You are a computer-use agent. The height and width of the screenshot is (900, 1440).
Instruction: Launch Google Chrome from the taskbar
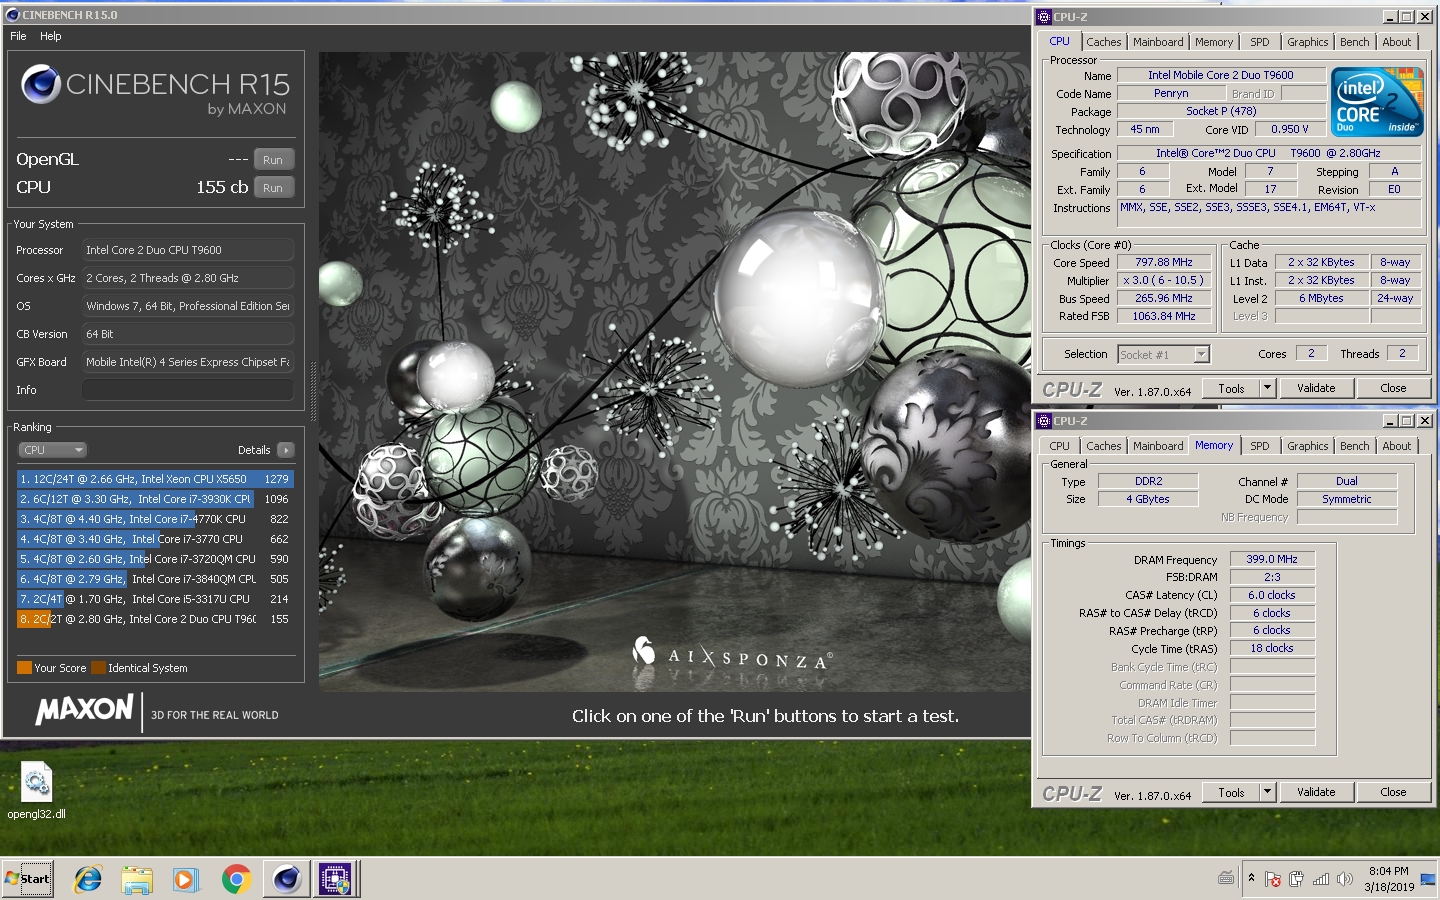point(236,879)
